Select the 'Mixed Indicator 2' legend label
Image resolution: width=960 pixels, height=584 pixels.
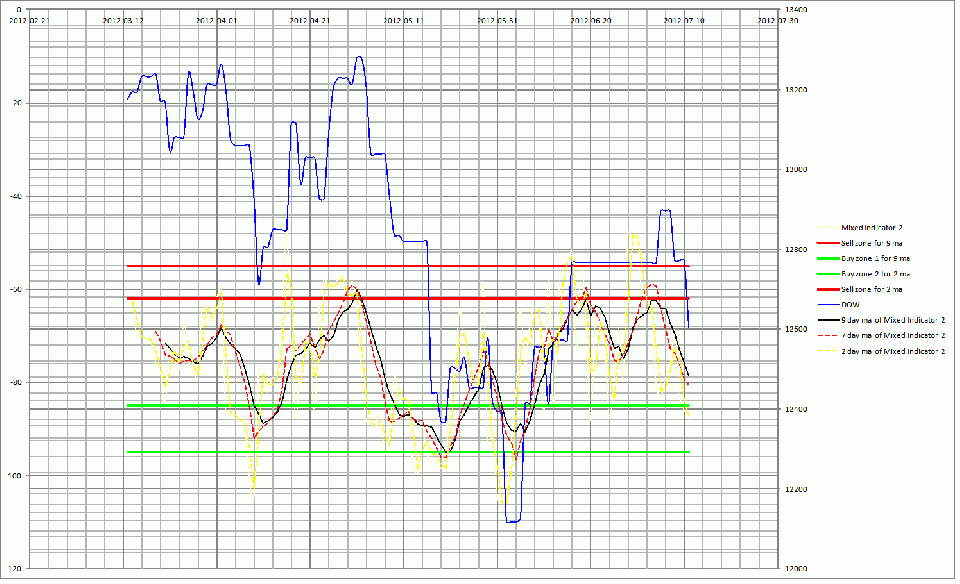(874, 228)
